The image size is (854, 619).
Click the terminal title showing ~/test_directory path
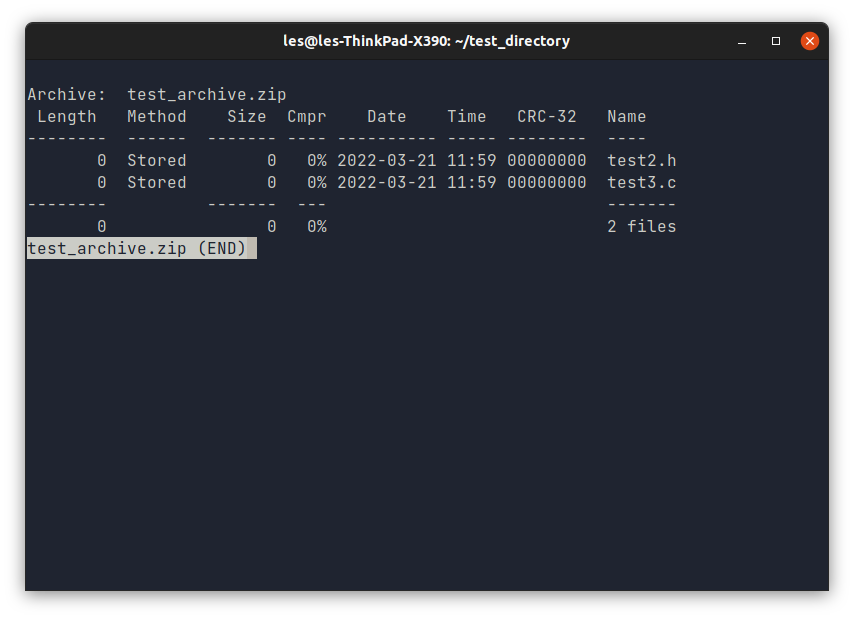(x=427, y=41)
